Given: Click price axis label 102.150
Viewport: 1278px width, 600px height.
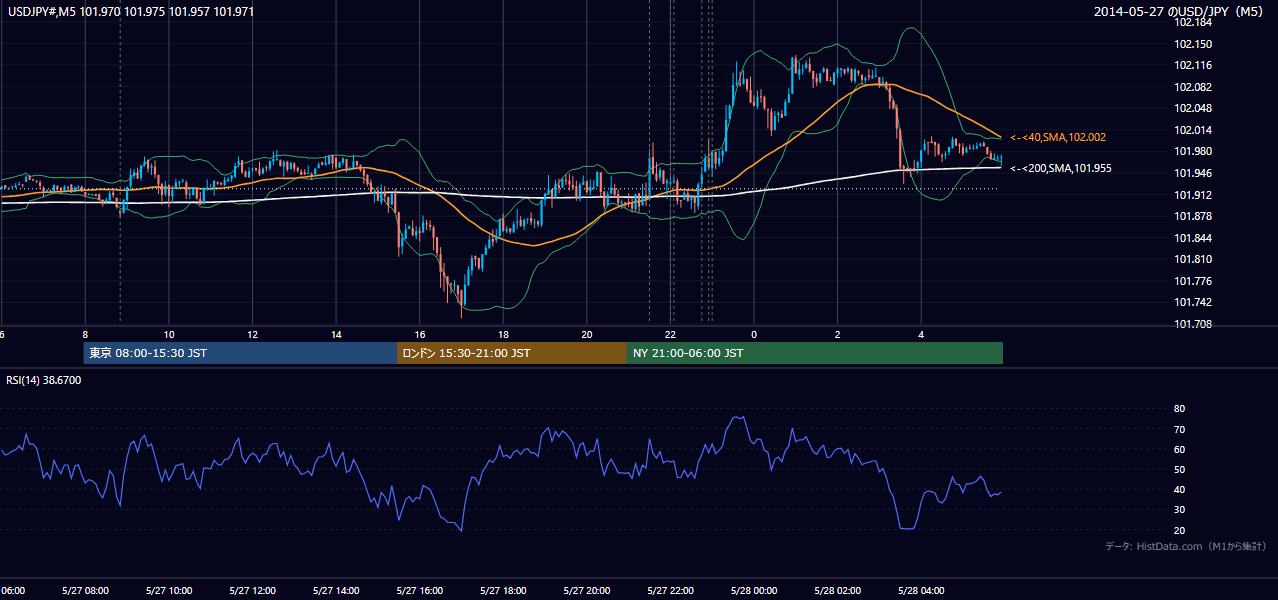Looking at the screenshot, I should coord(1194,44).
